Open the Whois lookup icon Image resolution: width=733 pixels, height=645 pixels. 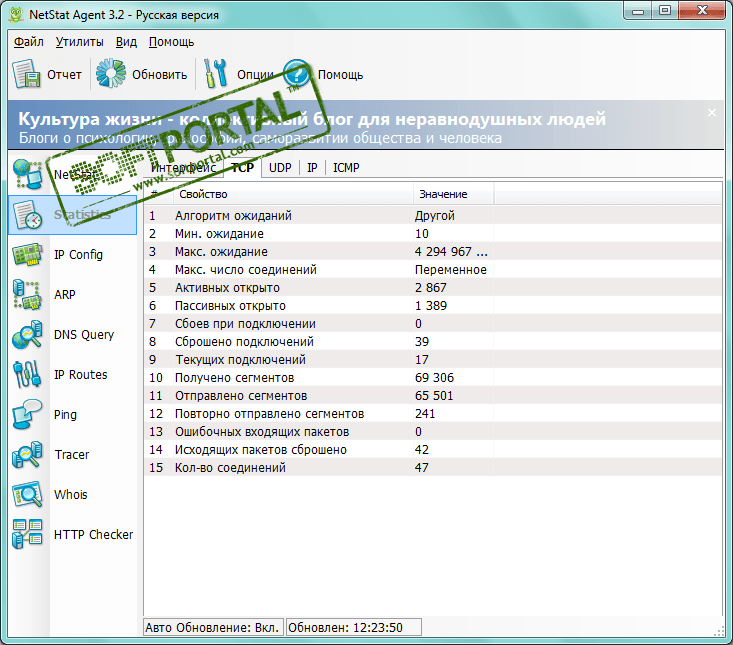pyautogui.click(x=28, y=494)
